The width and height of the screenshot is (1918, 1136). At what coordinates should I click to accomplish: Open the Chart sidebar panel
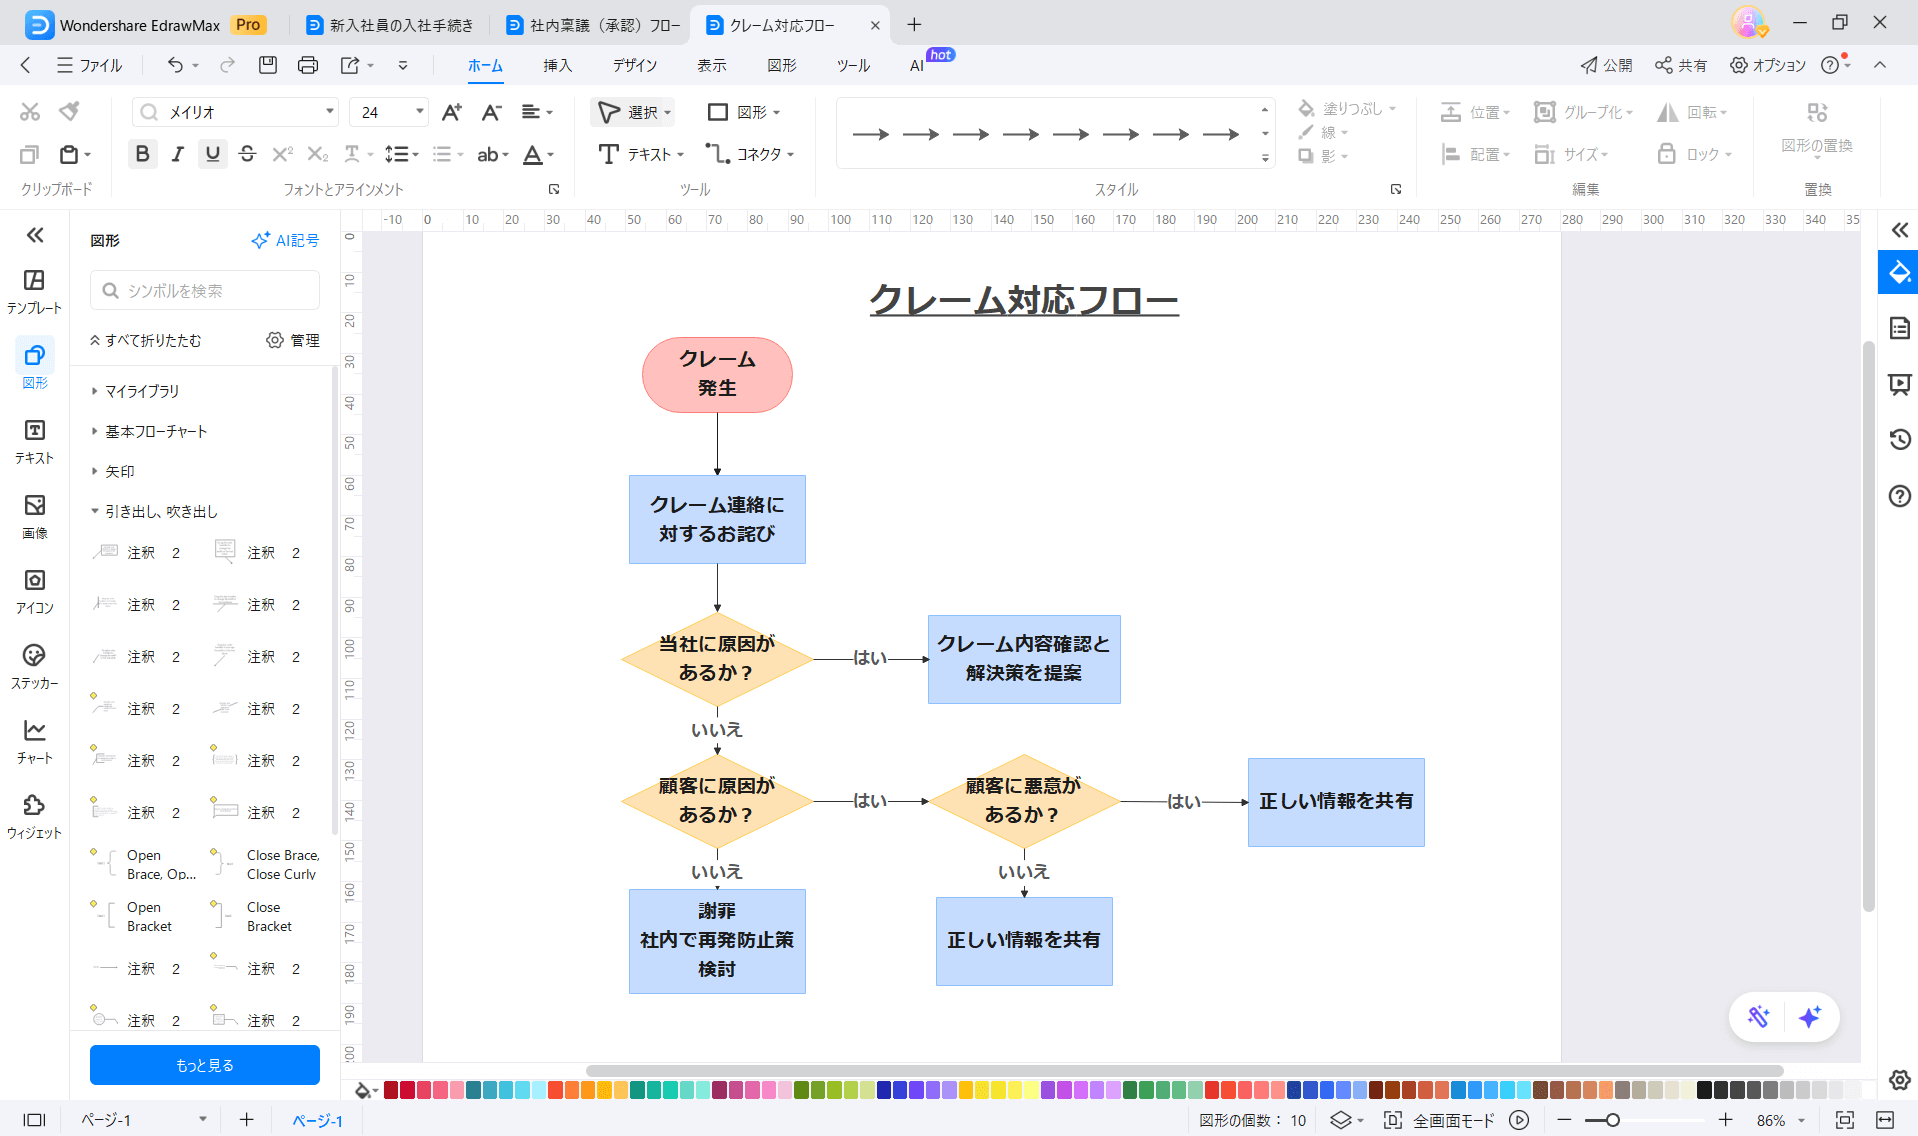pos(34,741)
